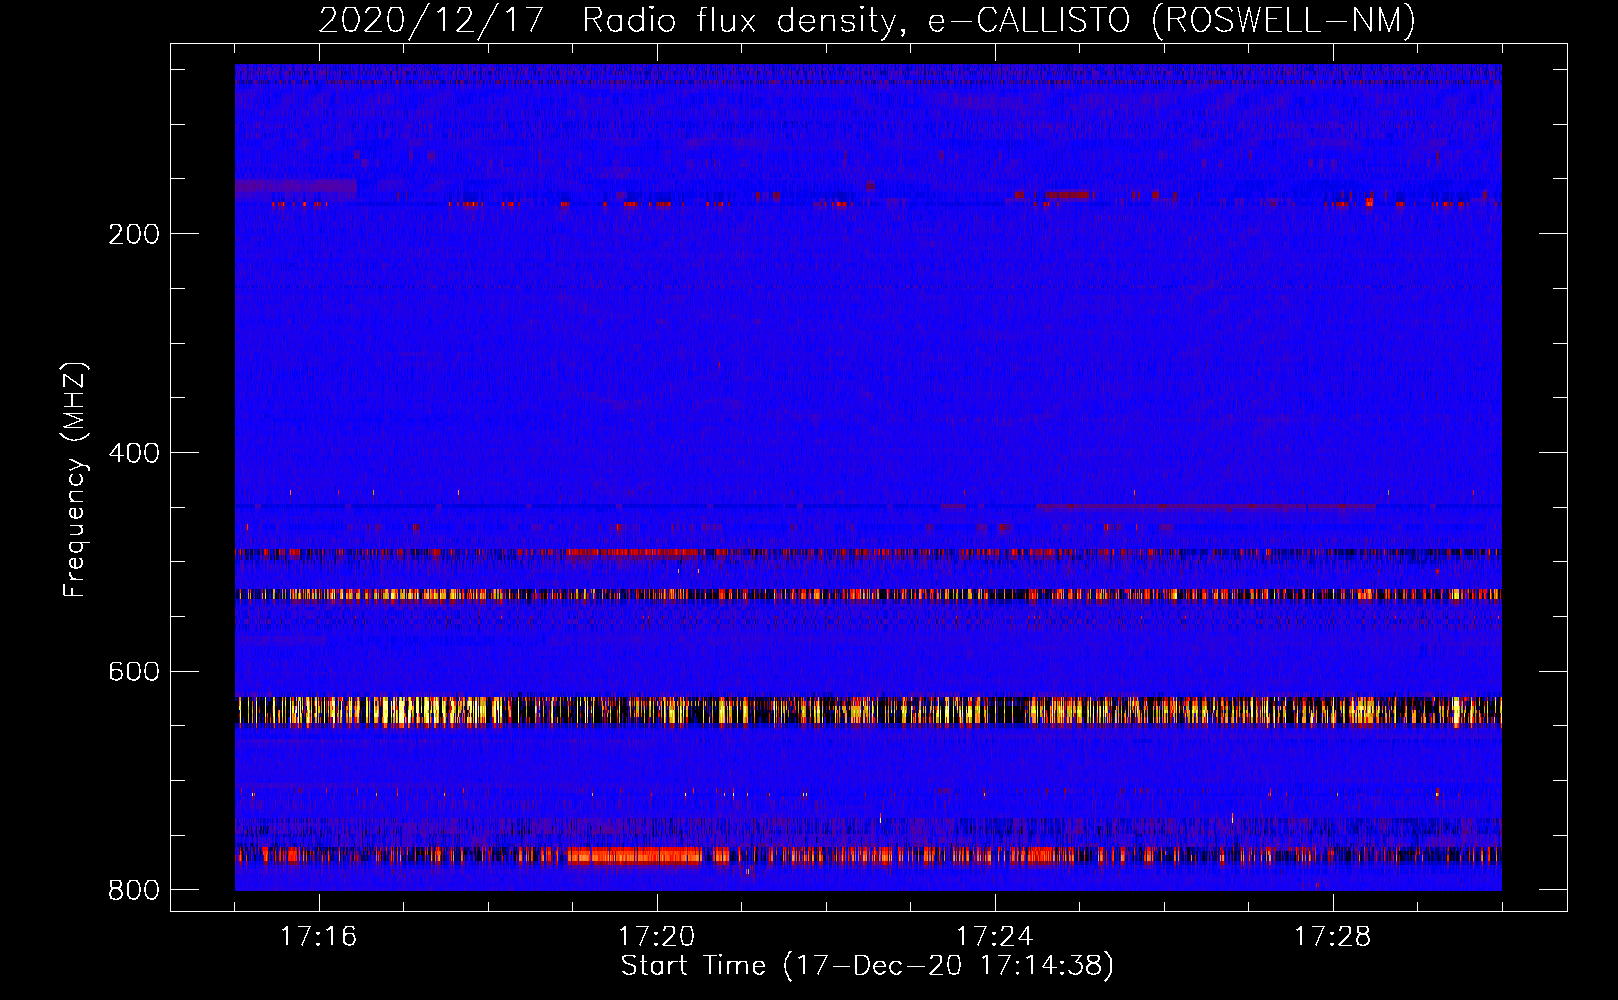Image resolution: width=1618 pixels, height=1000 pixels.
Task: Select the Start Time axis label
Action: click(x=867, y=966)
